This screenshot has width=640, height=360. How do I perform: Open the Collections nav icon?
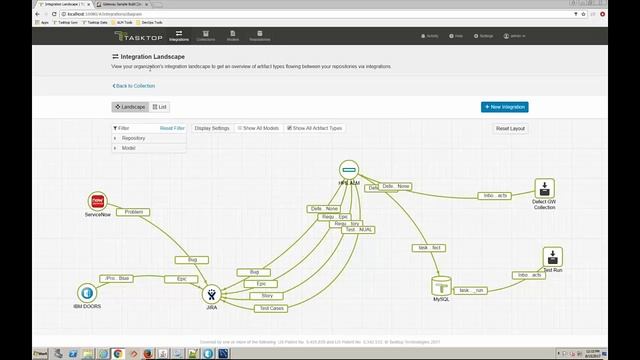(205, 36)
